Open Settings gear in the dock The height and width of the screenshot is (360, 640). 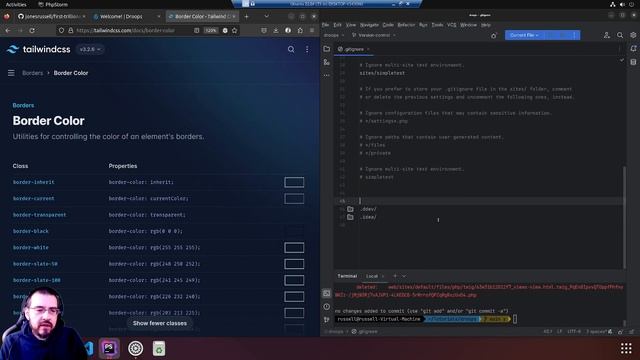tap(135, 348)
